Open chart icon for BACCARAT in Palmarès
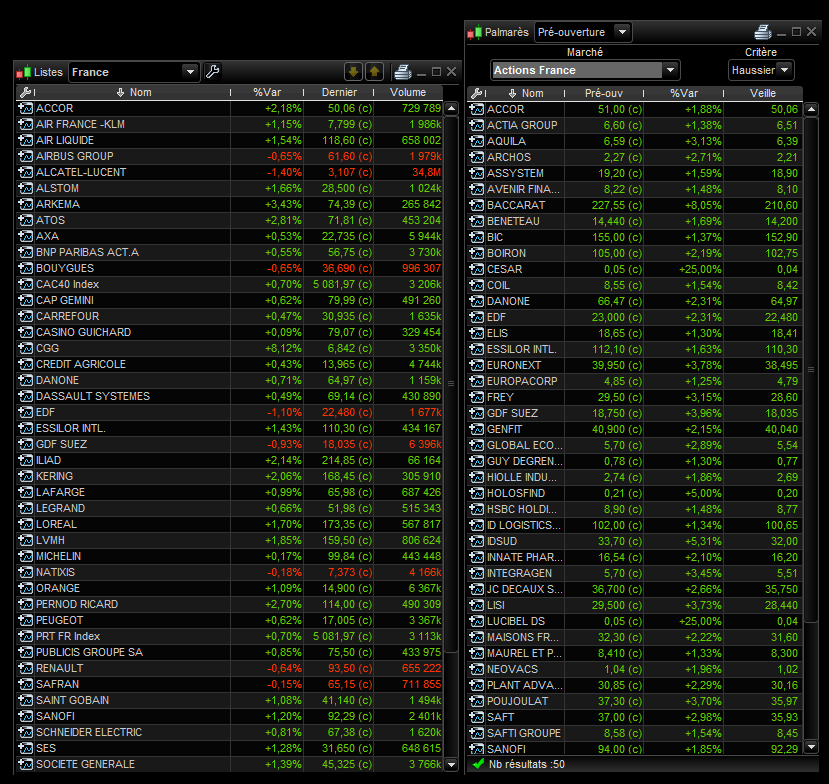The width and height of the screenshot is (829, 784). coord(476,205)
